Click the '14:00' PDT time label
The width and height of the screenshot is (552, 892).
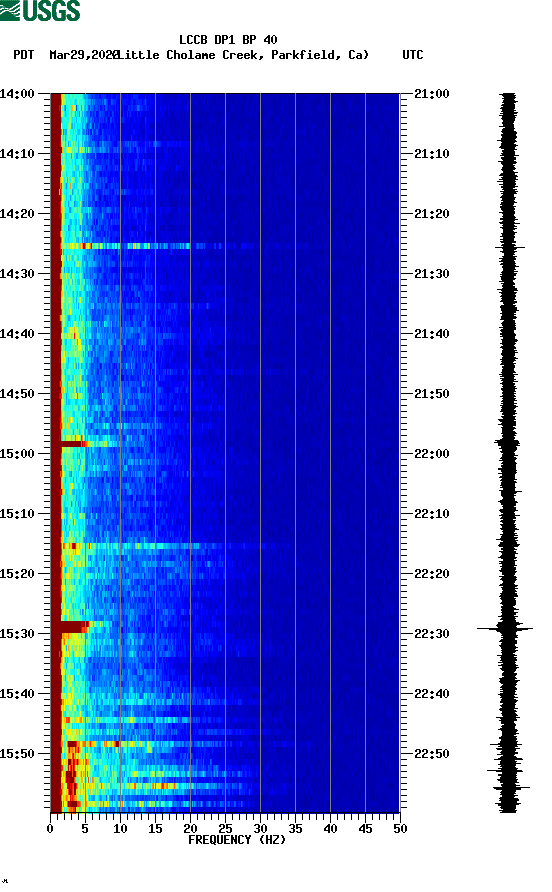[x=17, y=94]
